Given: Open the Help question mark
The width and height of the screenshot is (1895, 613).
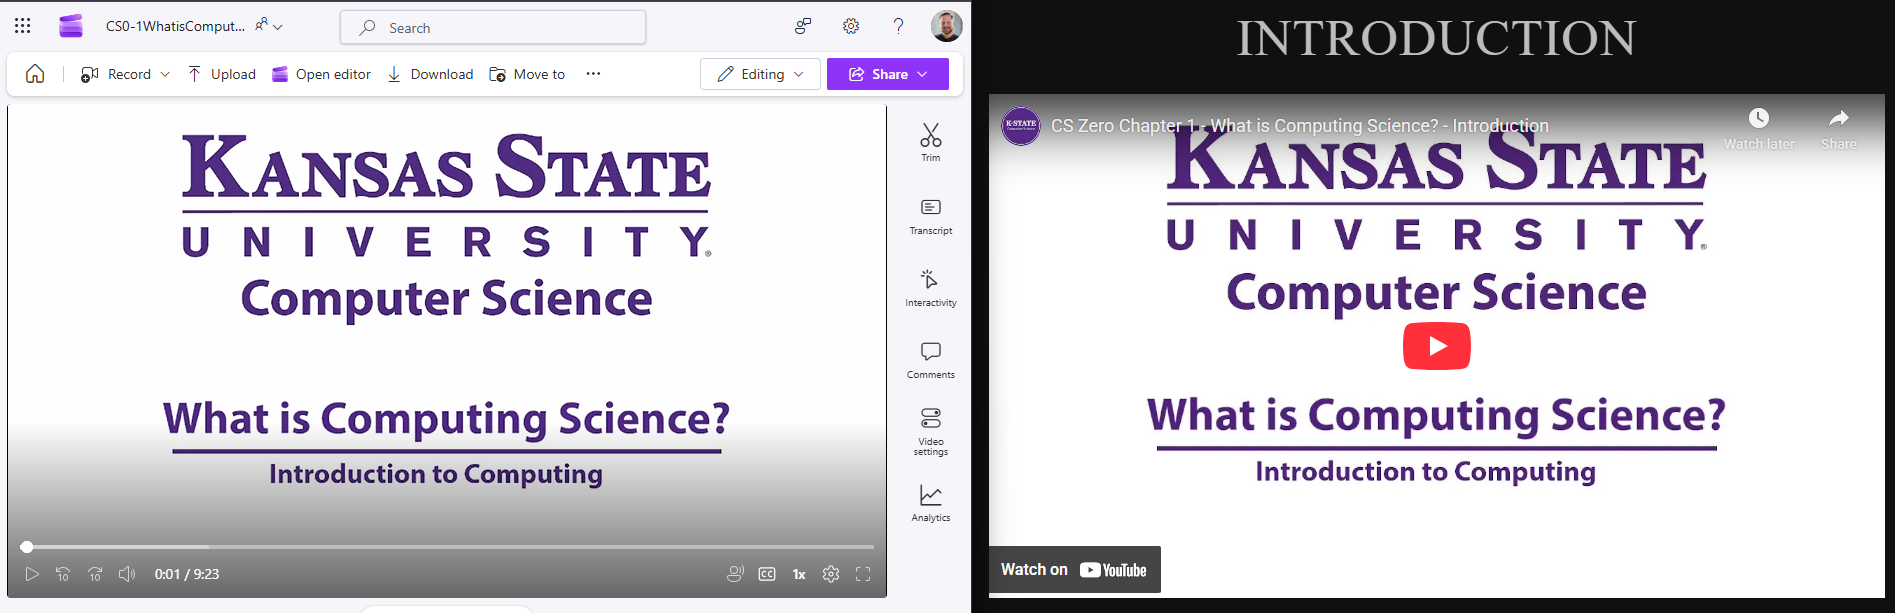Looking at the screenshot, I should (898, 26).
